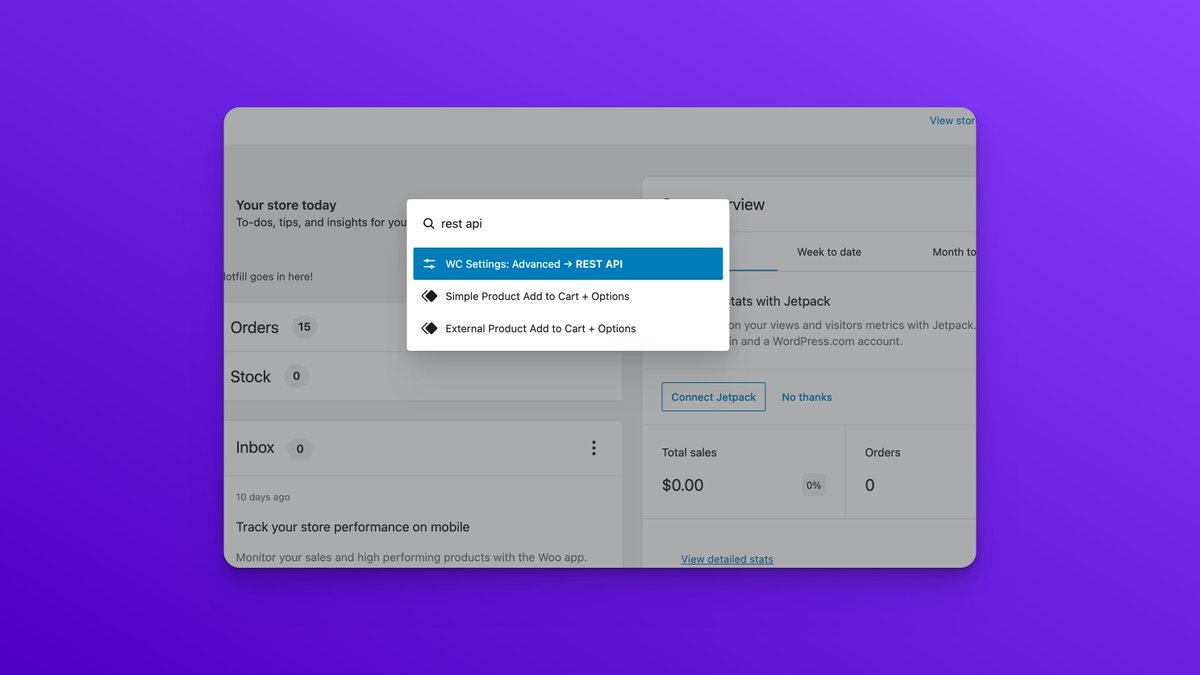Click the block icon beside External Product result
1200x675 pixels.
pyautogui.click(x=430, y=328)
